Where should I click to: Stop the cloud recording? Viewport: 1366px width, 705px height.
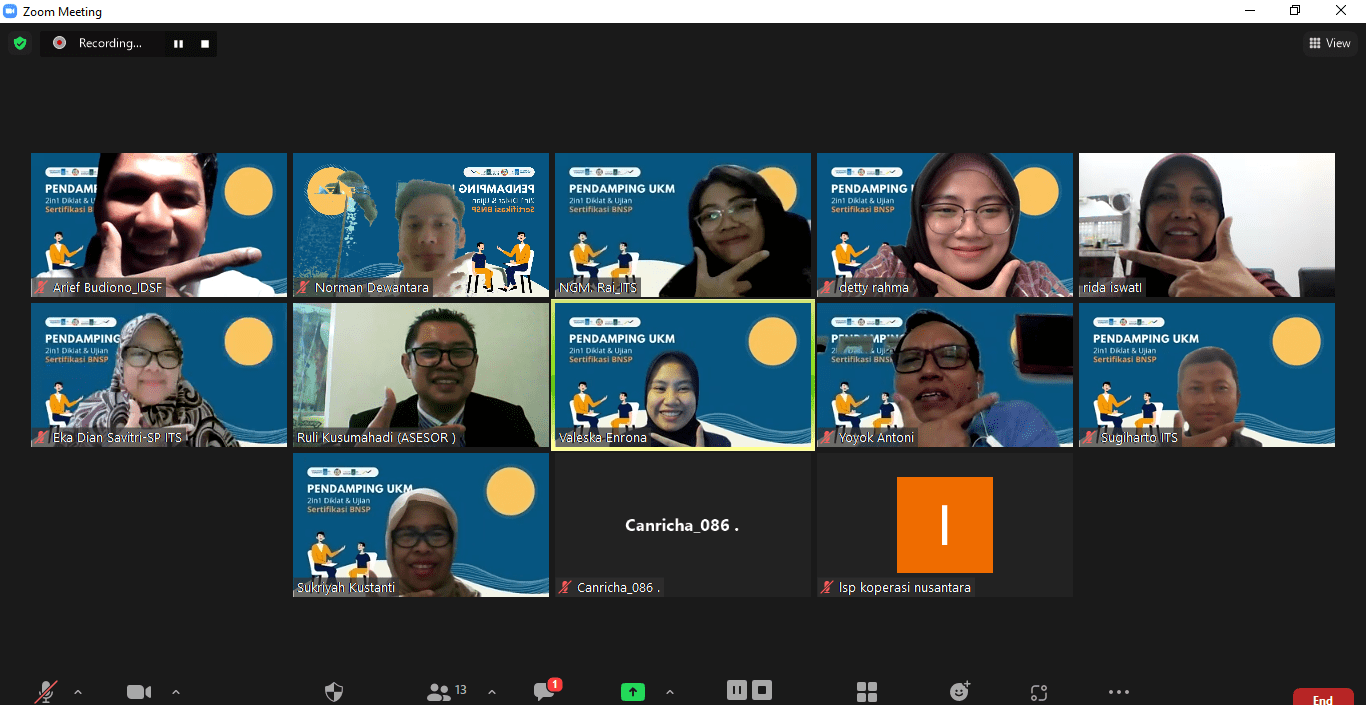tap(763, 690)
